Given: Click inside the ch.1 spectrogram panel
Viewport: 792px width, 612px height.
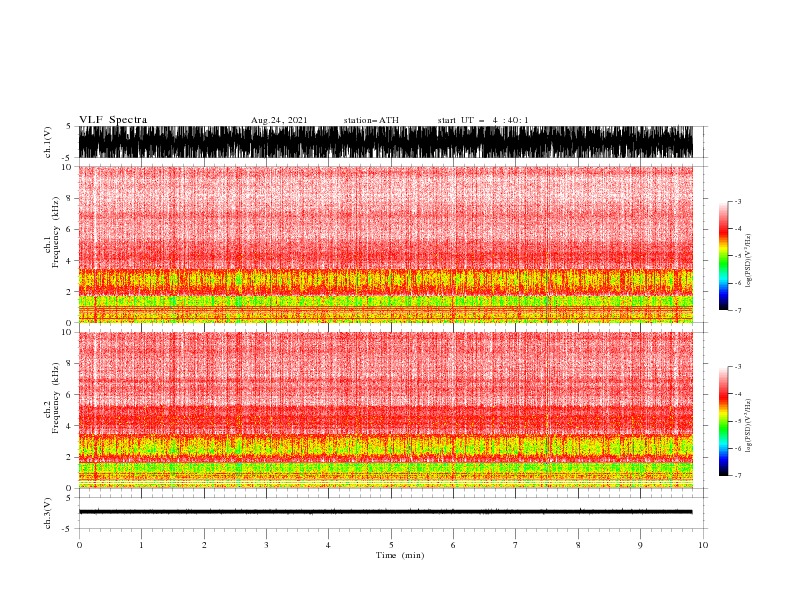Looking at the screenshot, I should click(386, 244).
